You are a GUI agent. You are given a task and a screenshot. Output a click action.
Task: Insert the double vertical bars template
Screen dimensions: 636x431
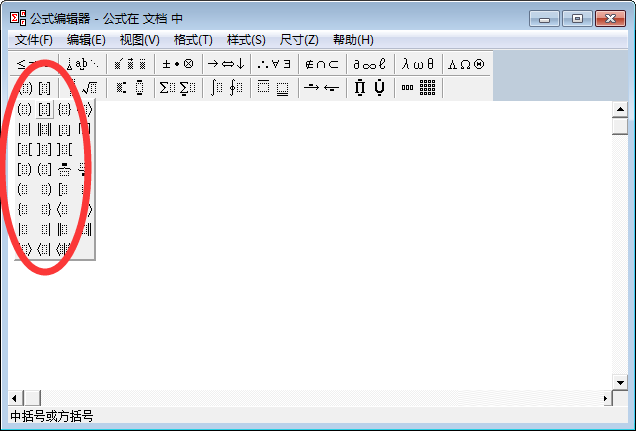tap(44, 129)
